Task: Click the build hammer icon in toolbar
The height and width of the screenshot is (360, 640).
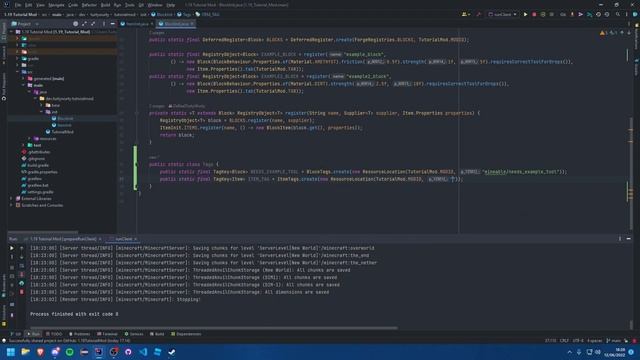Action: (478, 14)
